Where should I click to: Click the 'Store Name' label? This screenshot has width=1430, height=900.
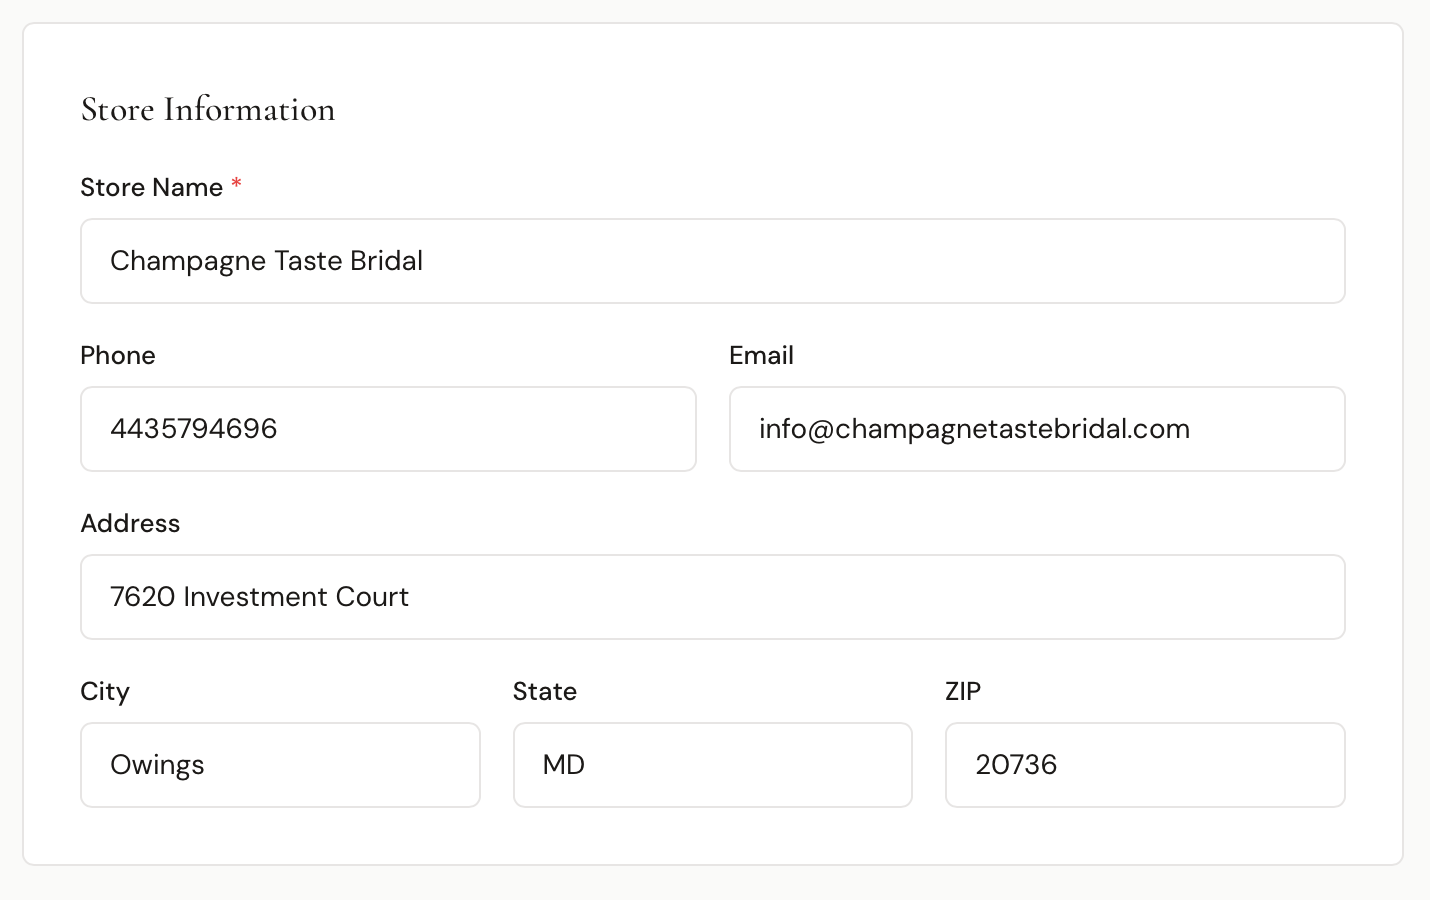[x=151, y=188]
